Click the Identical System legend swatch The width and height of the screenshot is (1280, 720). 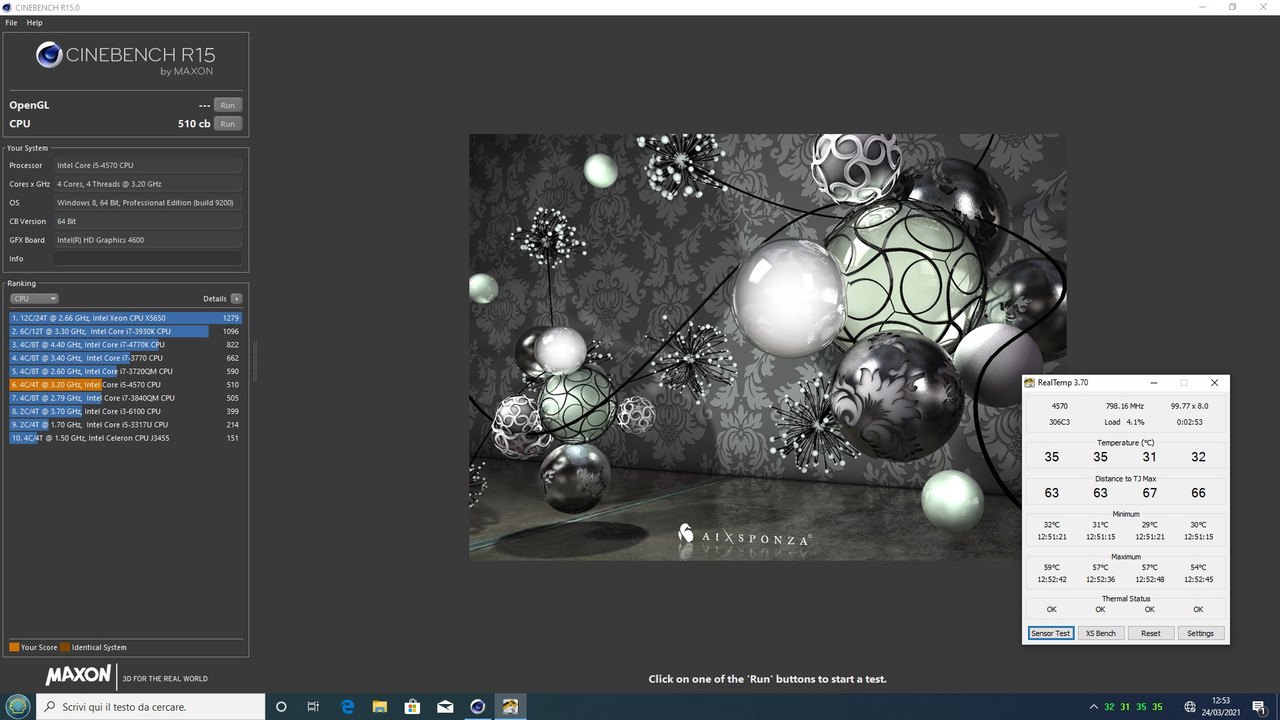(x=65, y=647)
